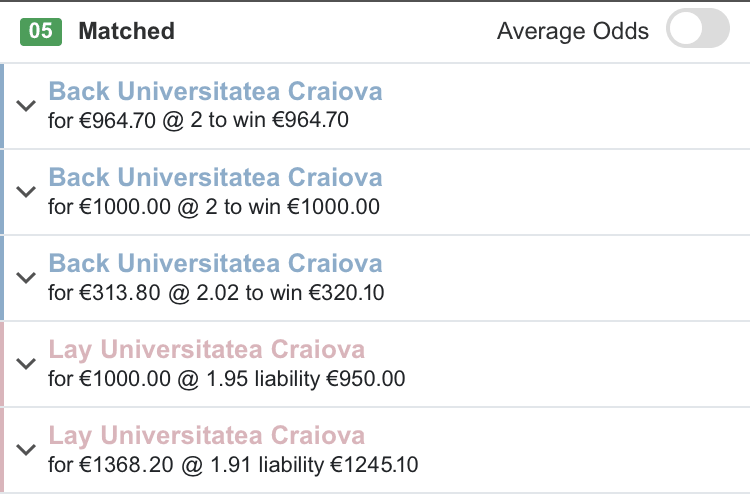The image size is (750, 494).
Task: Select the Back title above €1000.00 @ 2
Action: click(x=215, y=178)
